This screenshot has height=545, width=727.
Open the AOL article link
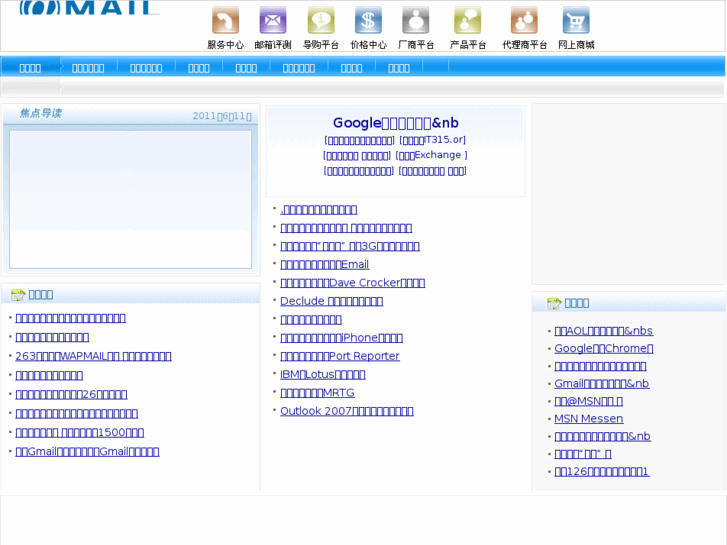(604, 331)
